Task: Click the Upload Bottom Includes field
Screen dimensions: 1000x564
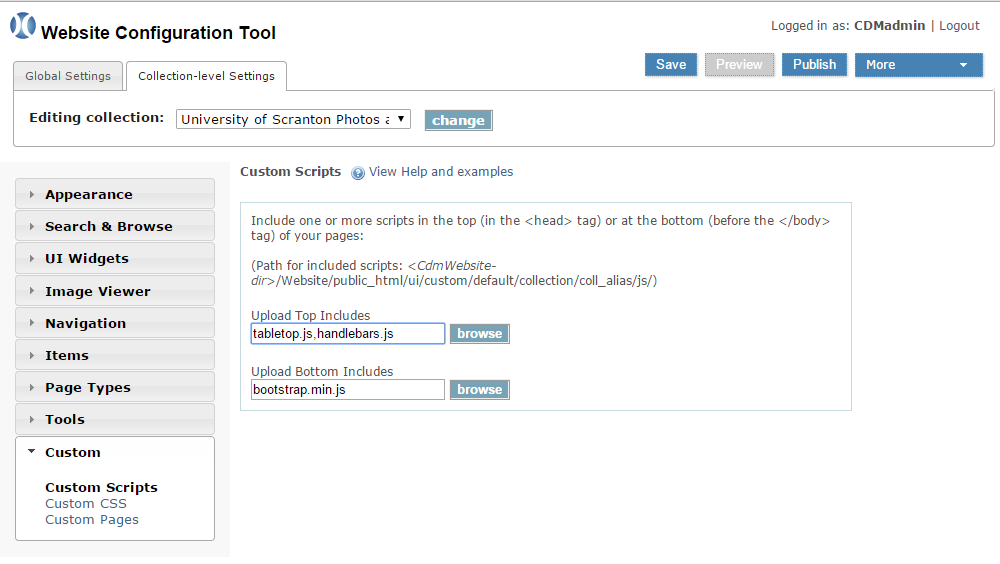Action: coord(348,390)
